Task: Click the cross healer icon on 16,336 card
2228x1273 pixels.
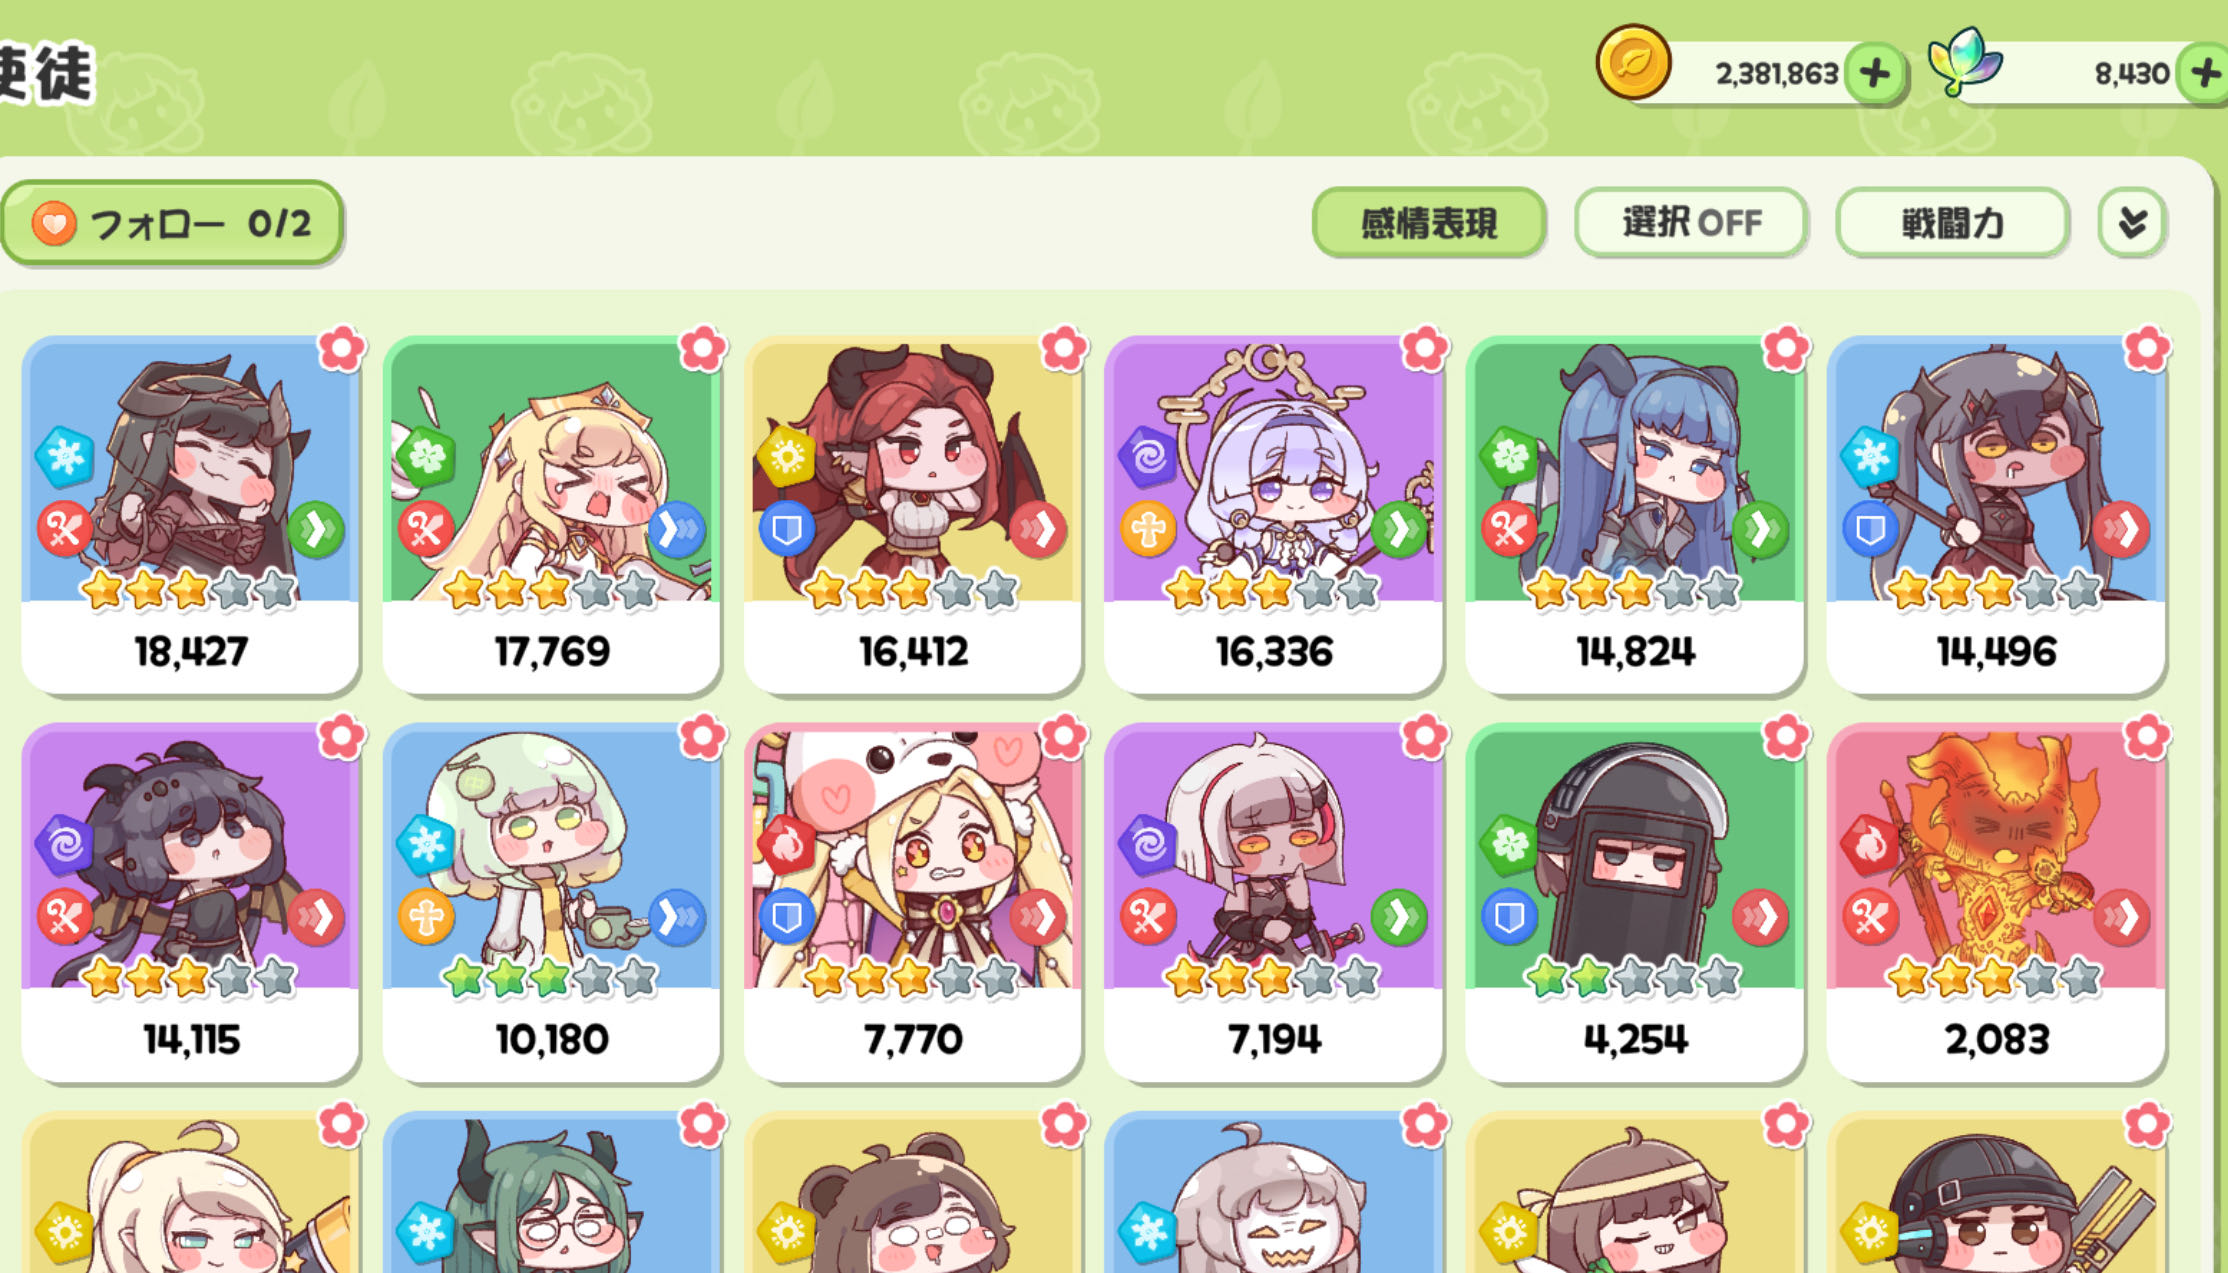Action: pyautogui.click(x=1147, y=530)
